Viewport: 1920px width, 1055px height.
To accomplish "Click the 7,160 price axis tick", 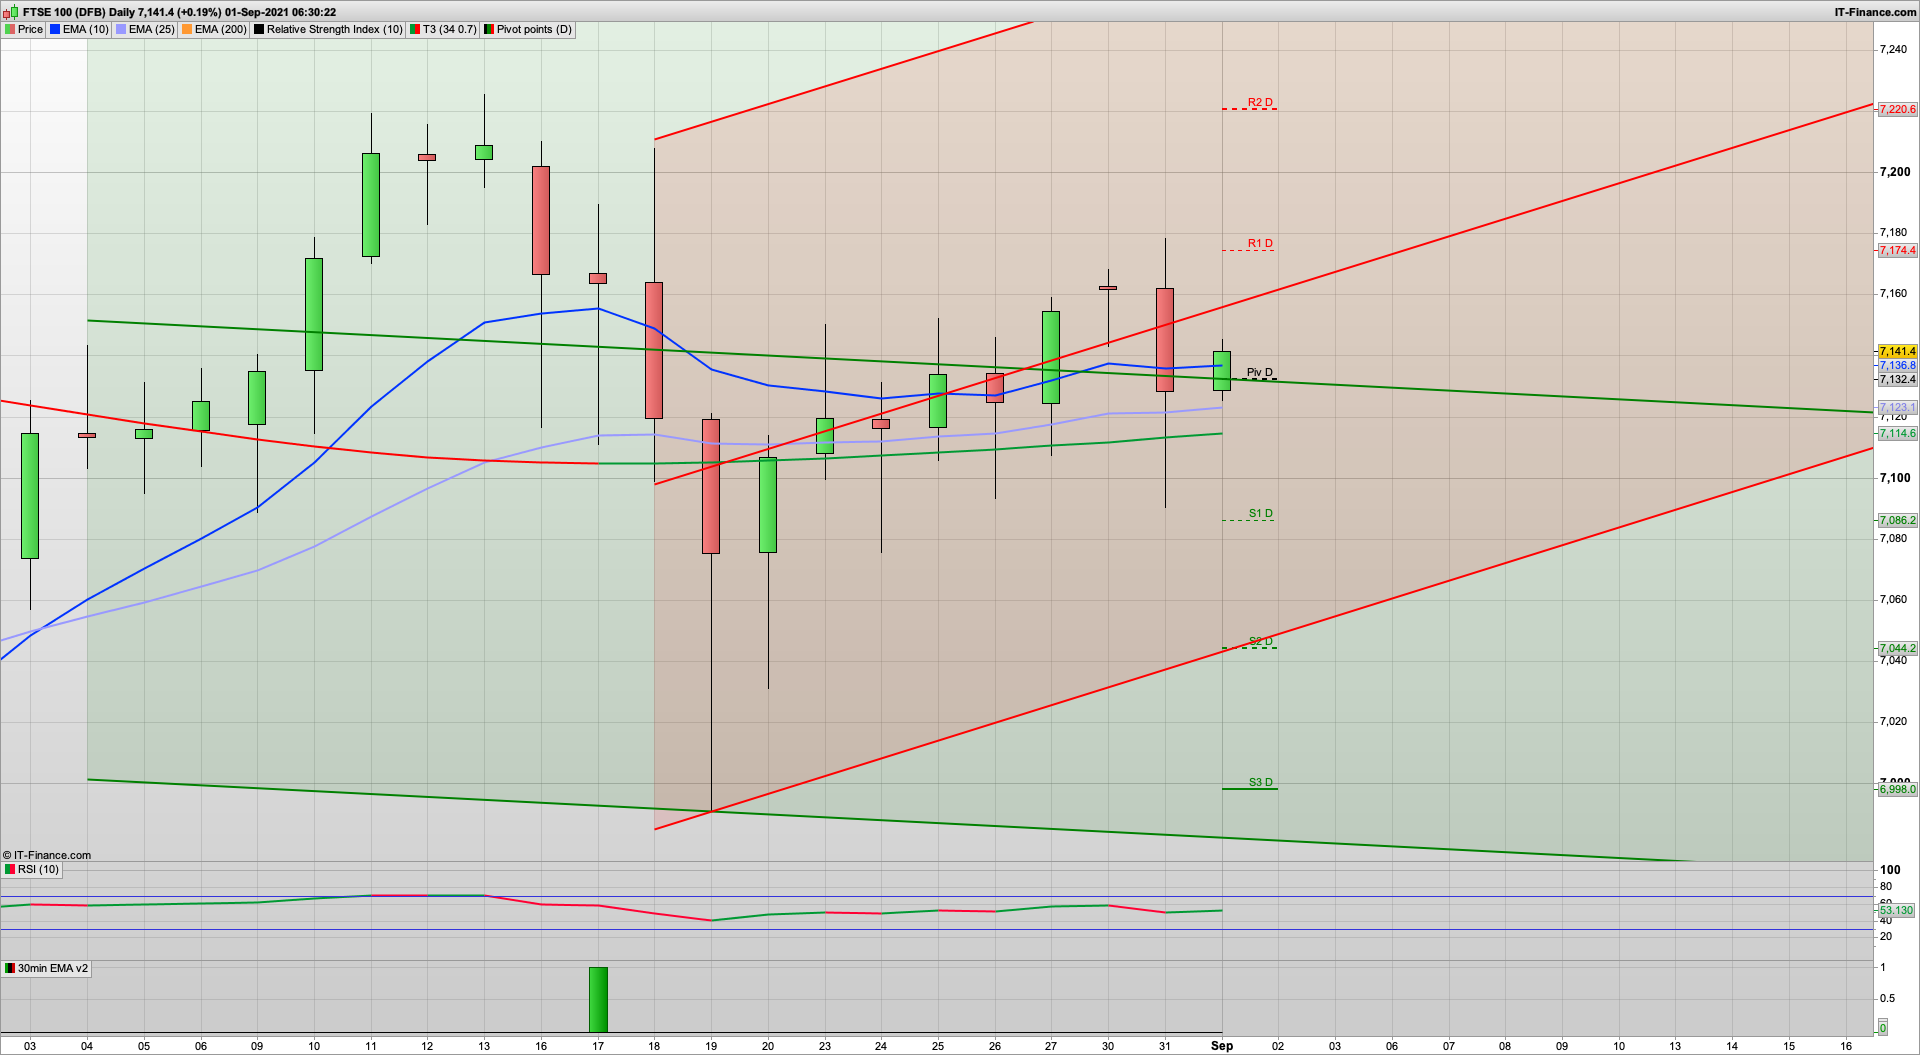I will (1893, 293).
